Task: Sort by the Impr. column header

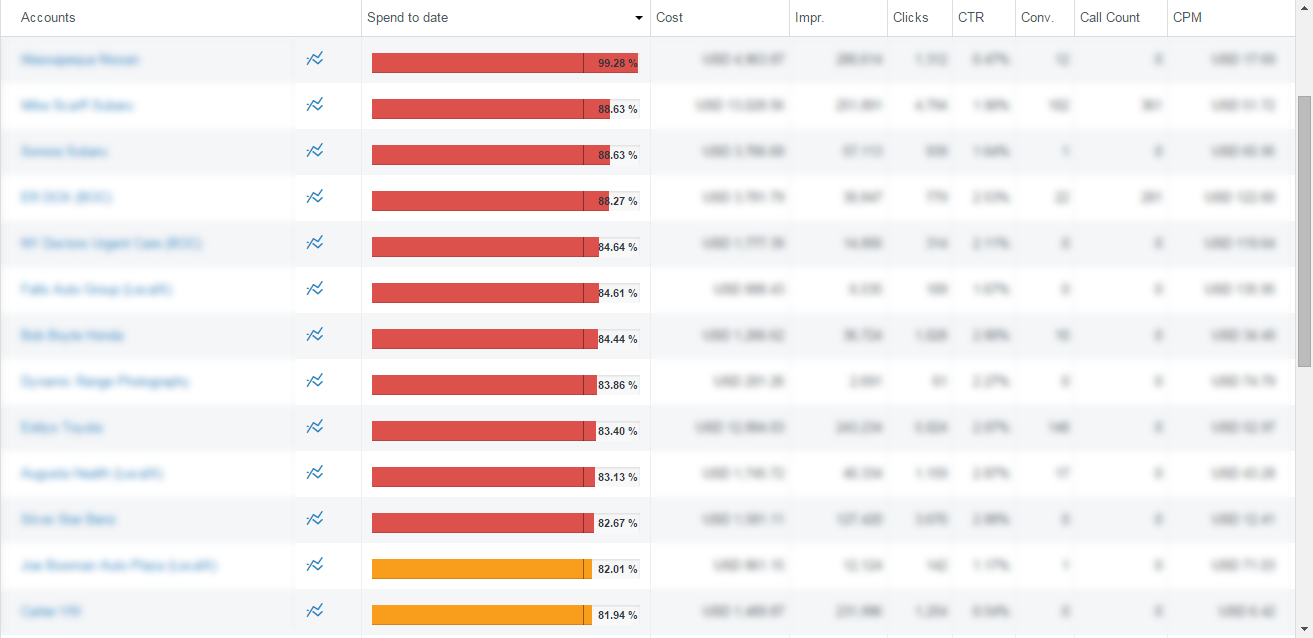Action: [x=809, y=17]
